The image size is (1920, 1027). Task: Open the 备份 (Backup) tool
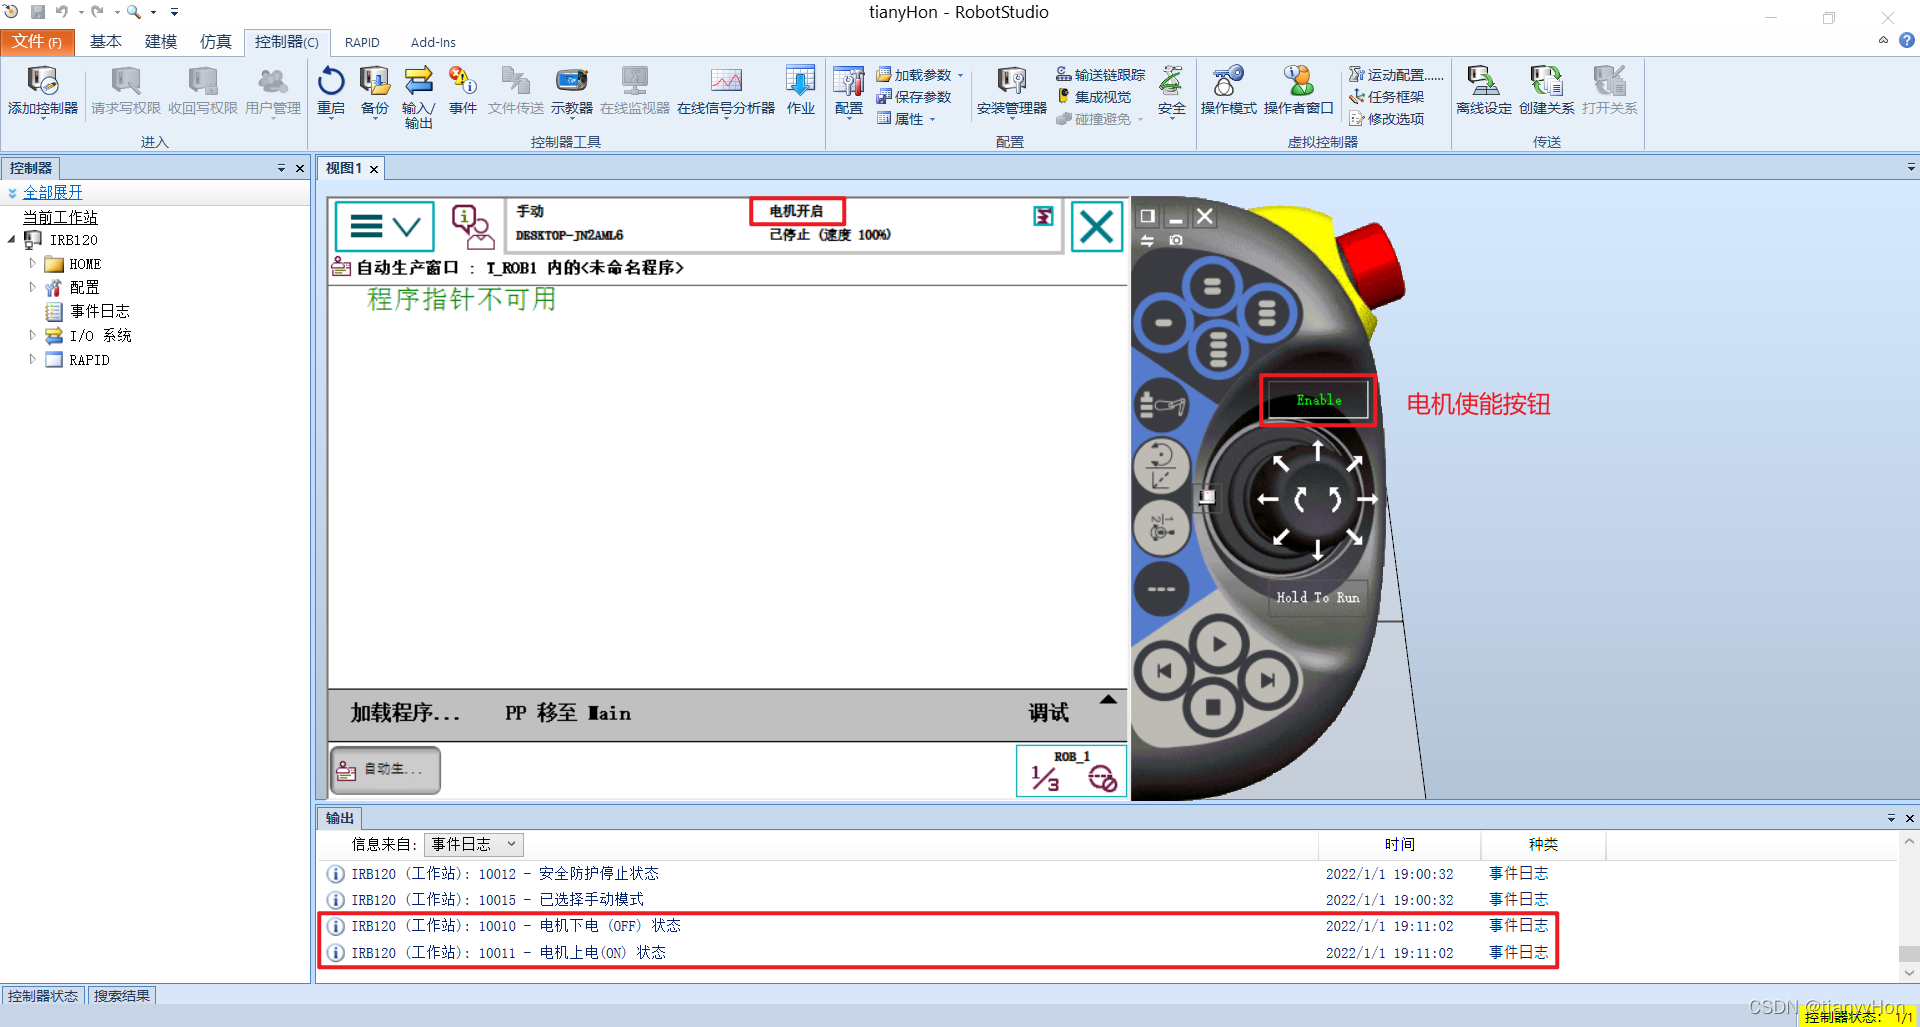(375, 90)
